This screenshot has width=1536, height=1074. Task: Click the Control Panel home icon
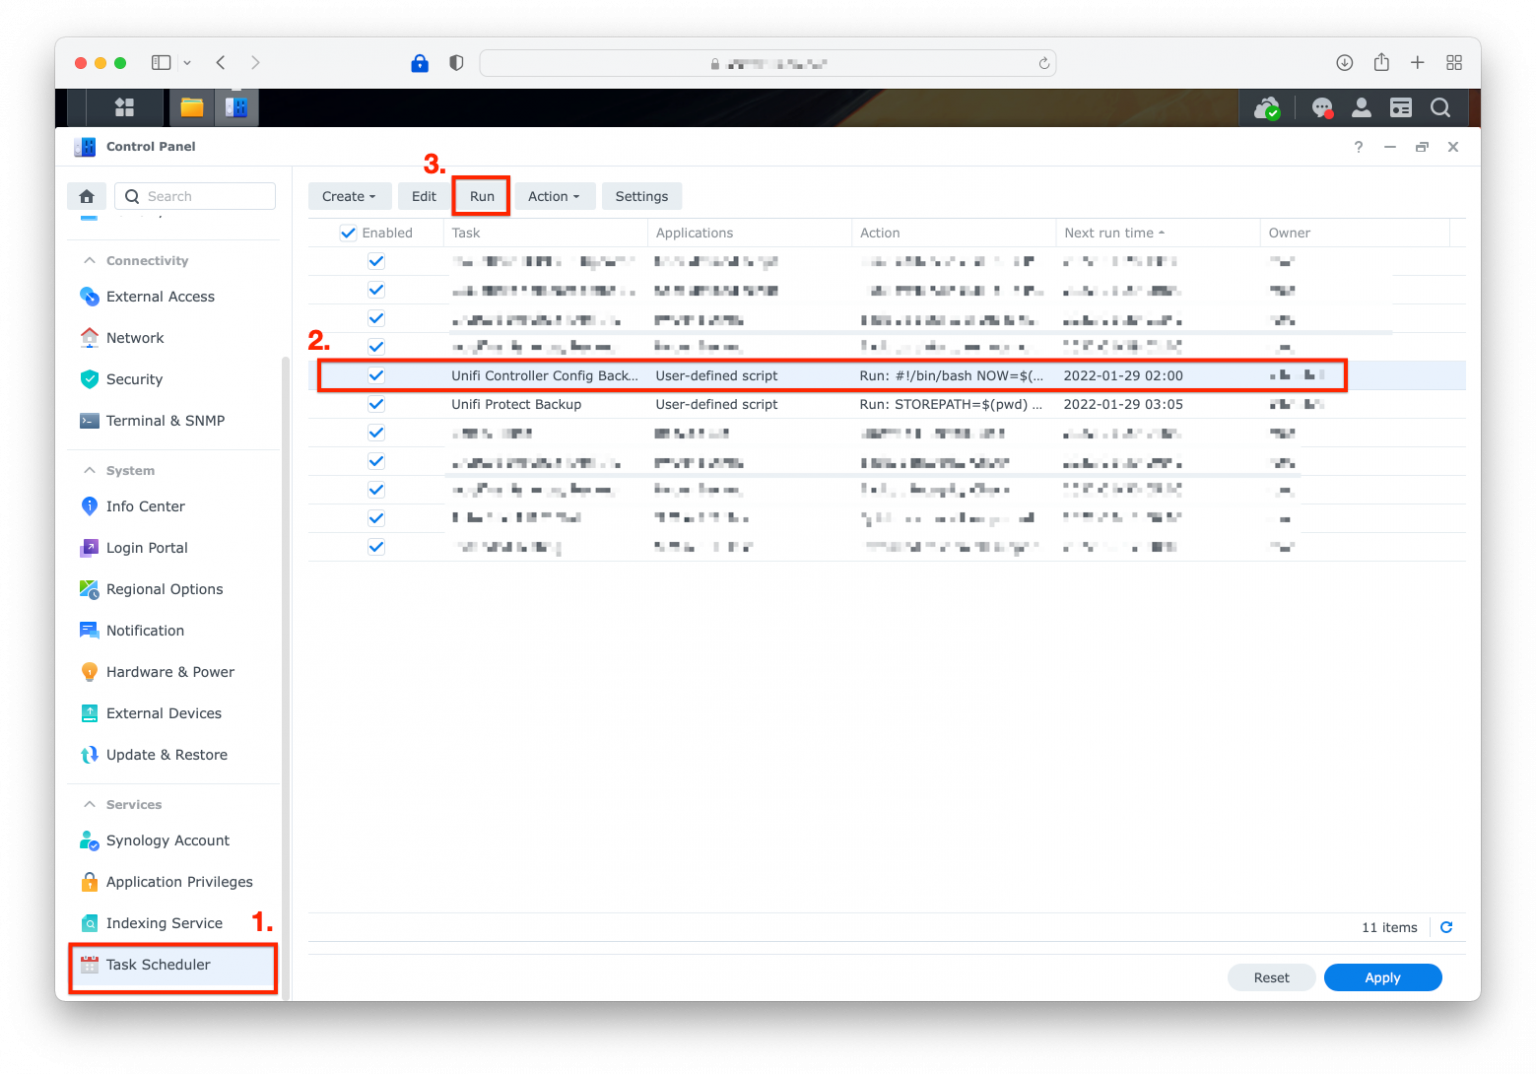87,196
